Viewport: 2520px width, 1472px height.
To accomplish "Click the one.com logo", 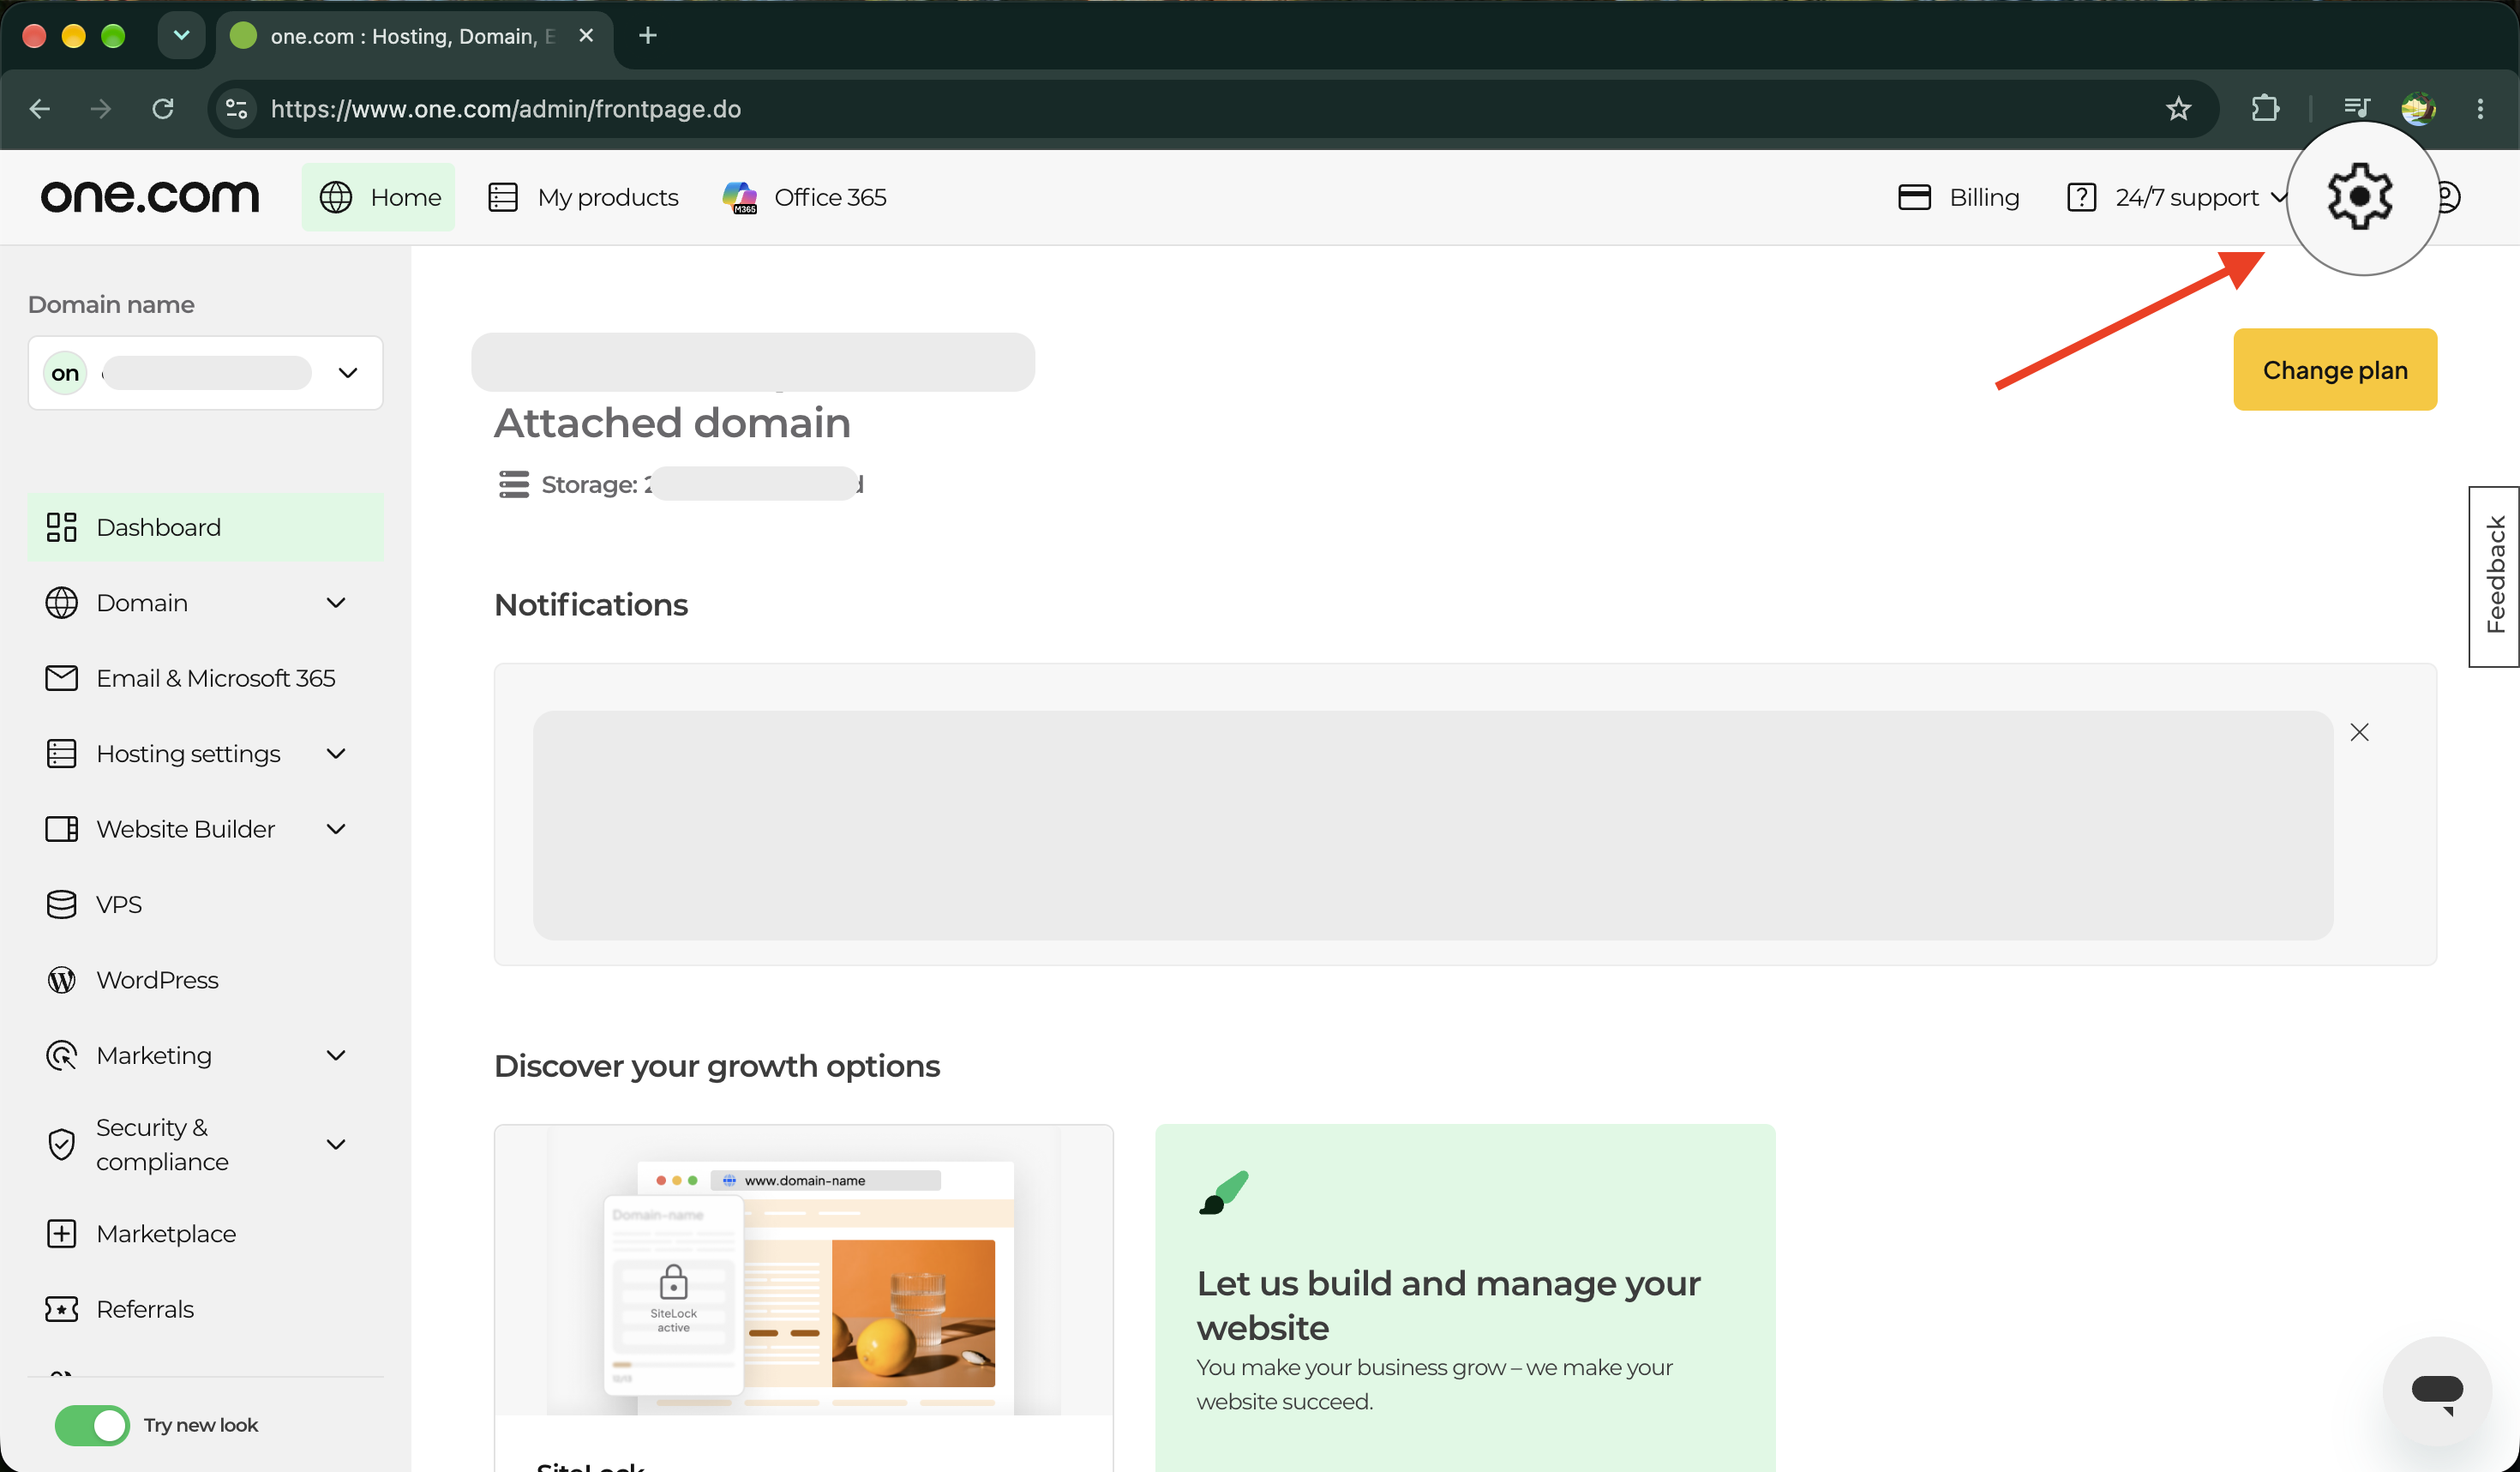I will 150,196.
